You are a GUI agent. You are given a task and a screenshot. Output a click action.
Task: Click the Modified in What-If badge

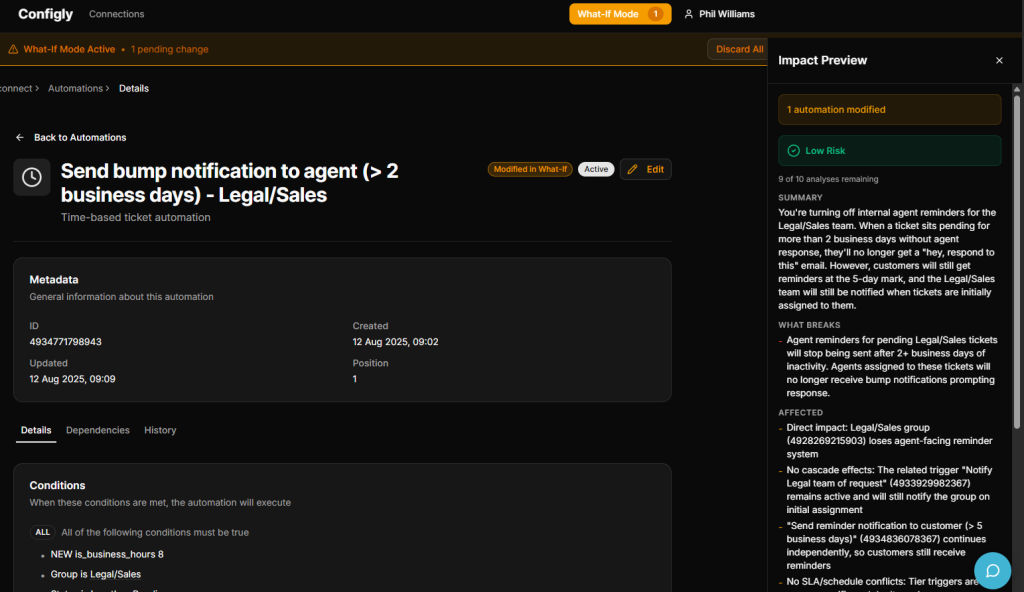click(x=529, y=170)
